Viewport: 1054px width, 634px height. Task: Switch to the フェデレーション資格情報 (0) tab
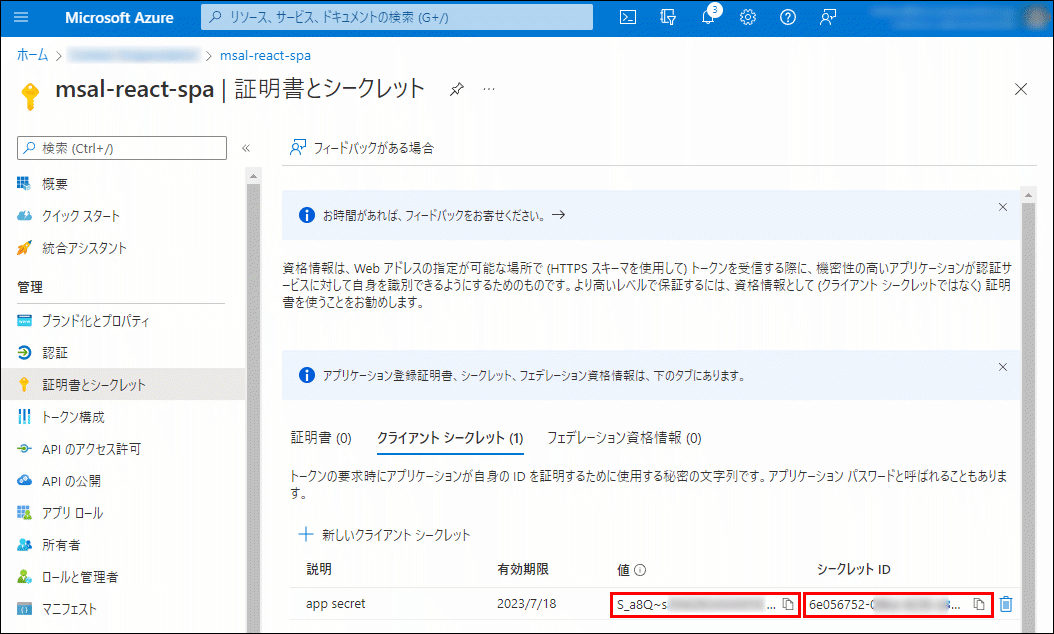[624, 438]
